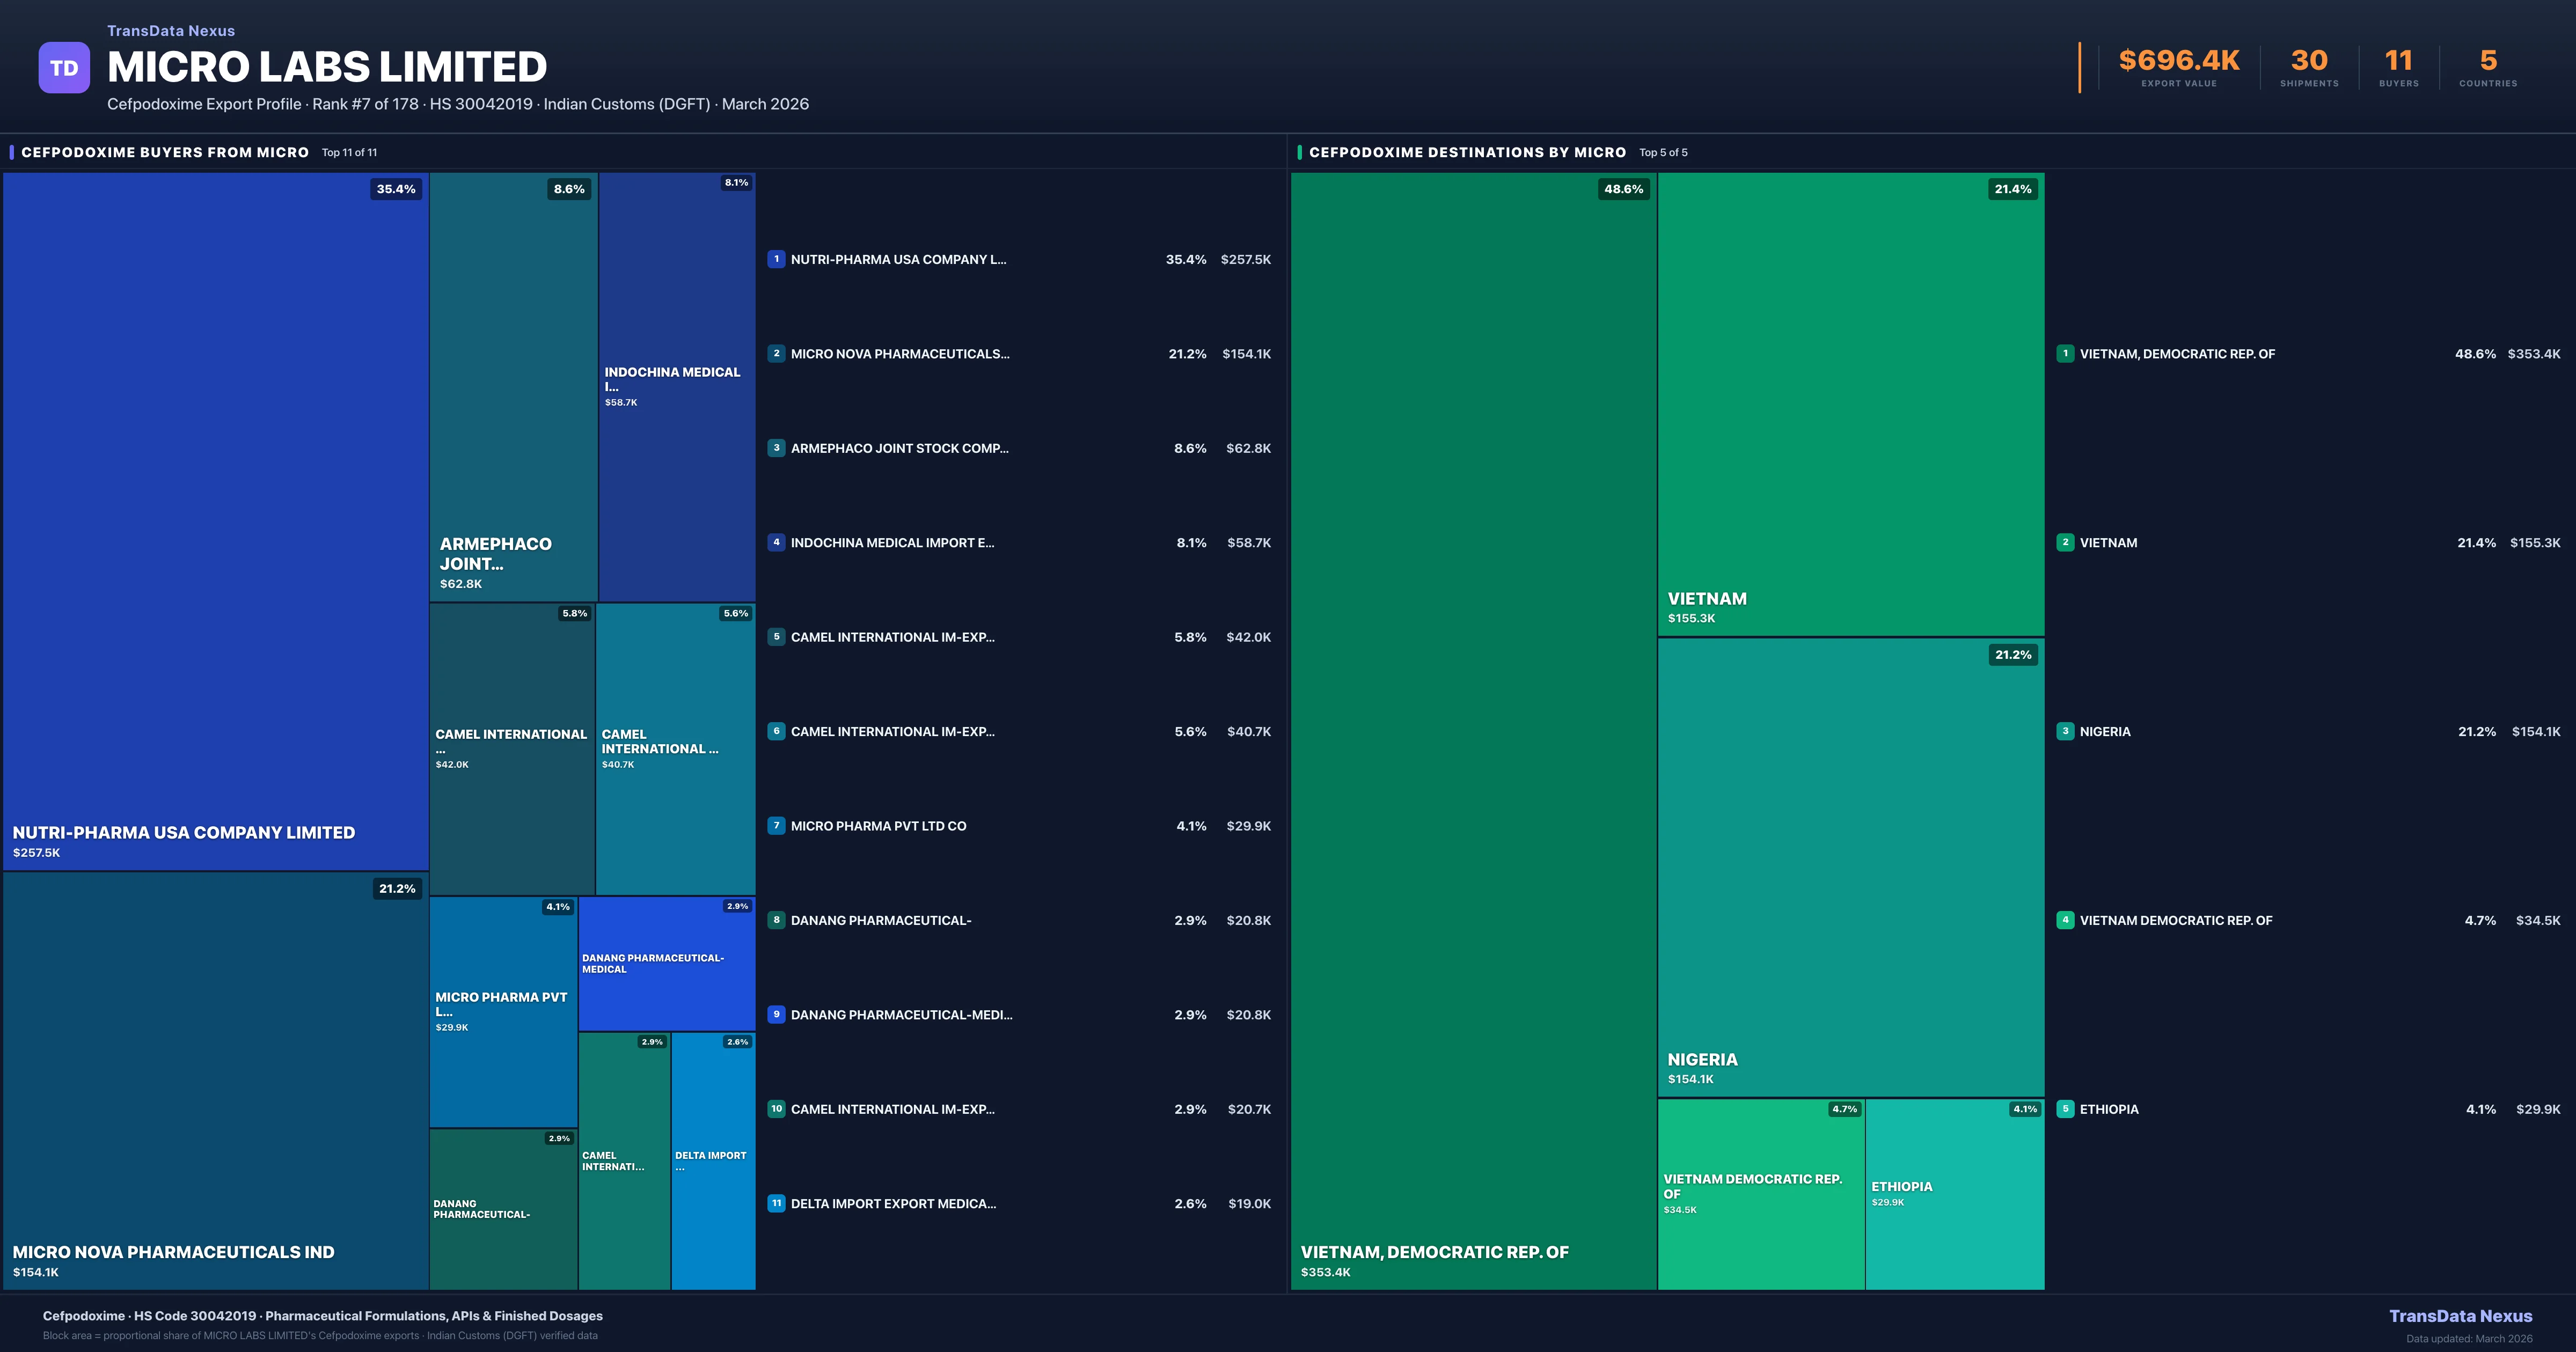Click the 35.4% badge on the Nutri-Pharma block
This screenshot has height=1352, width=2576.
click(396, 189)
